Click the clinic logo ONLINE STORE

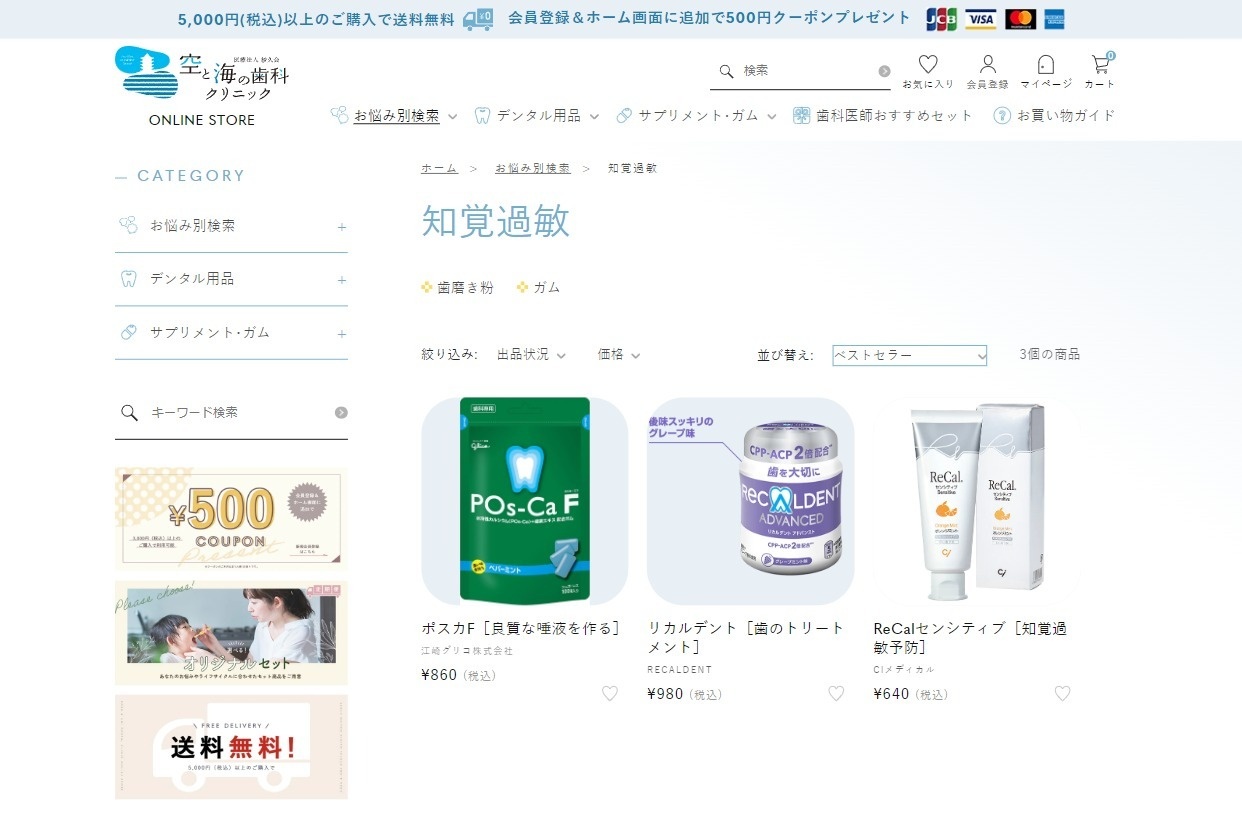click(x=202, y=86)
